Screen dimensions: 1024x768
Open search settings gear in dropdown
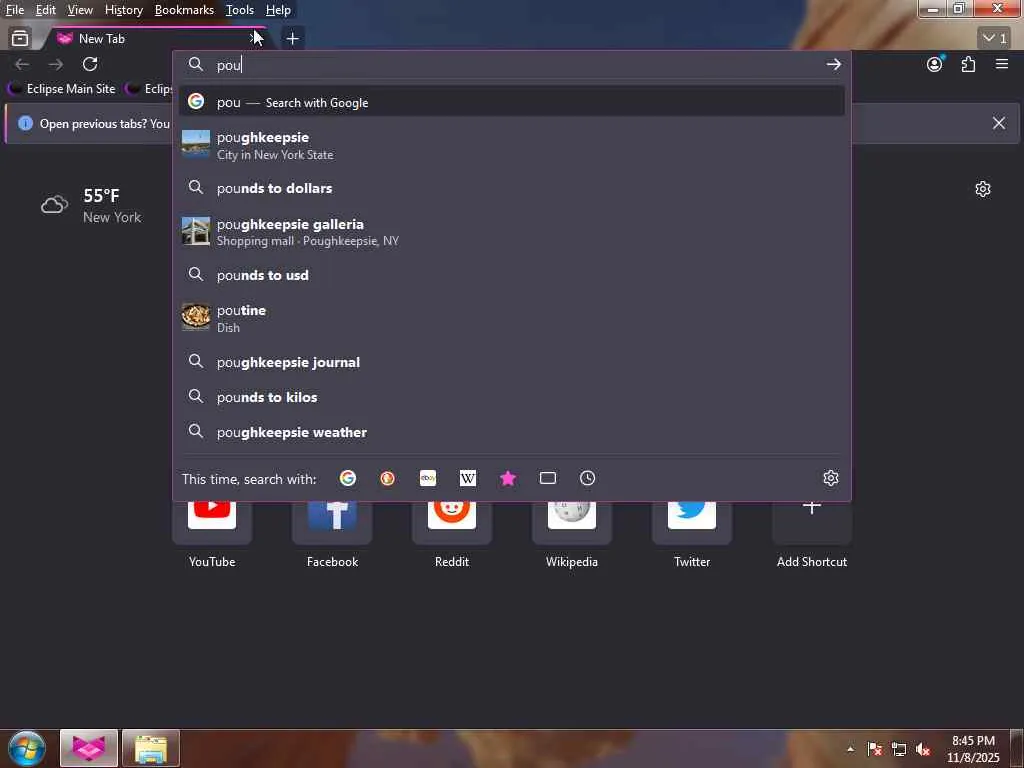(x=830, y=478)
